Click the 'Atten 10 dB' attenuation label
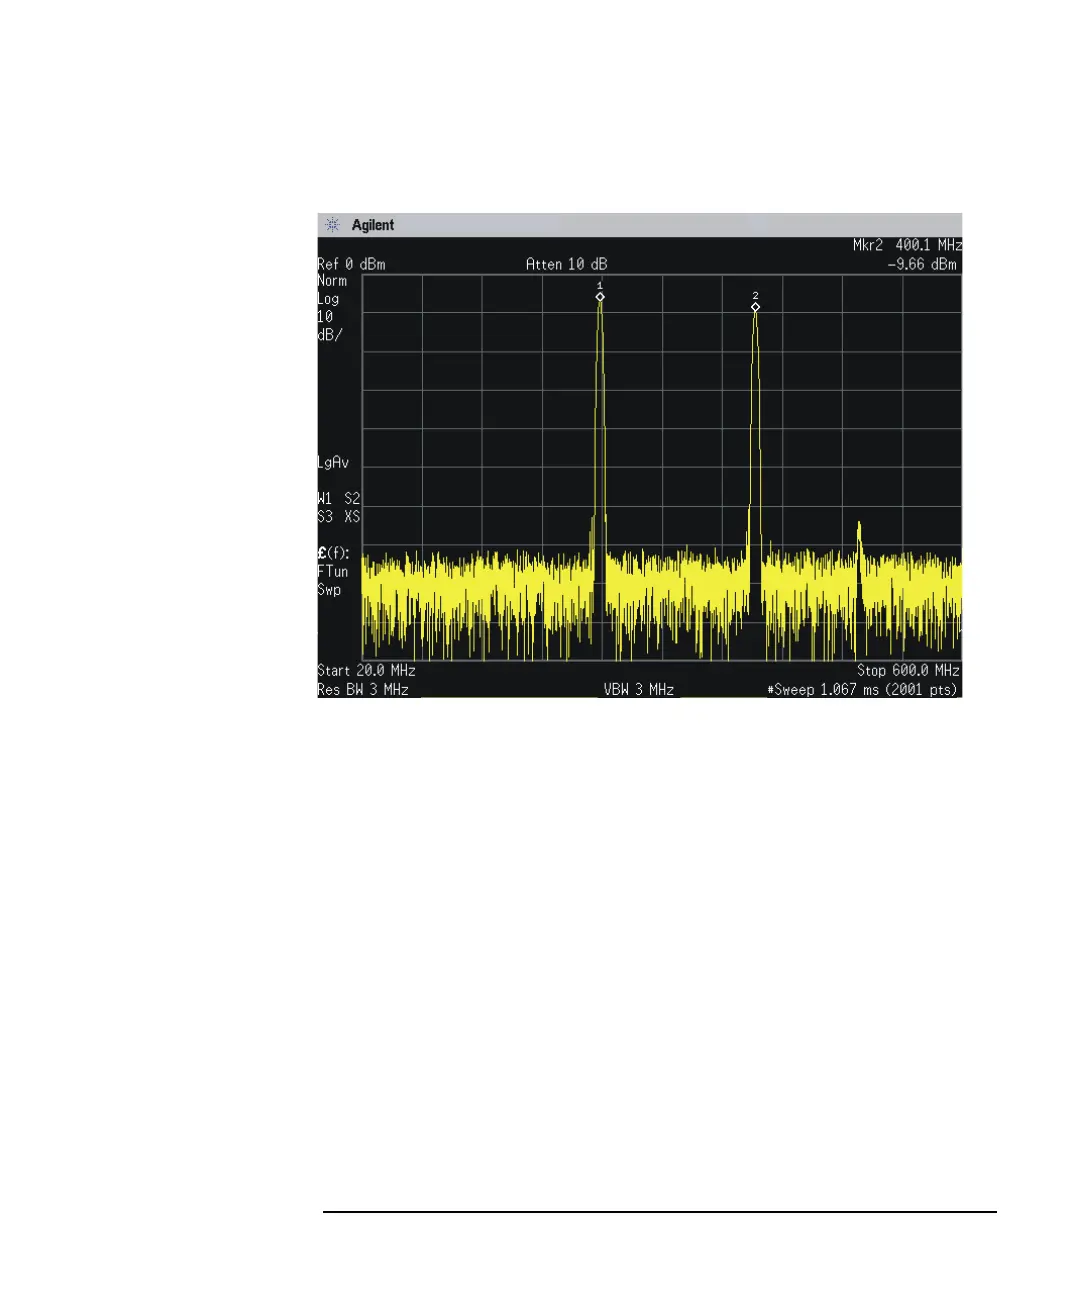 566,265
